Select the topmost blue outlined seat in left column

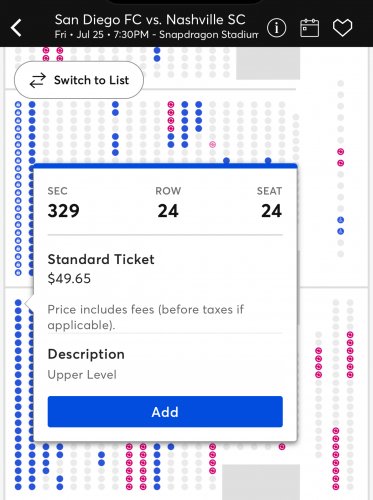pyautogui.click(x=18, y=104)
